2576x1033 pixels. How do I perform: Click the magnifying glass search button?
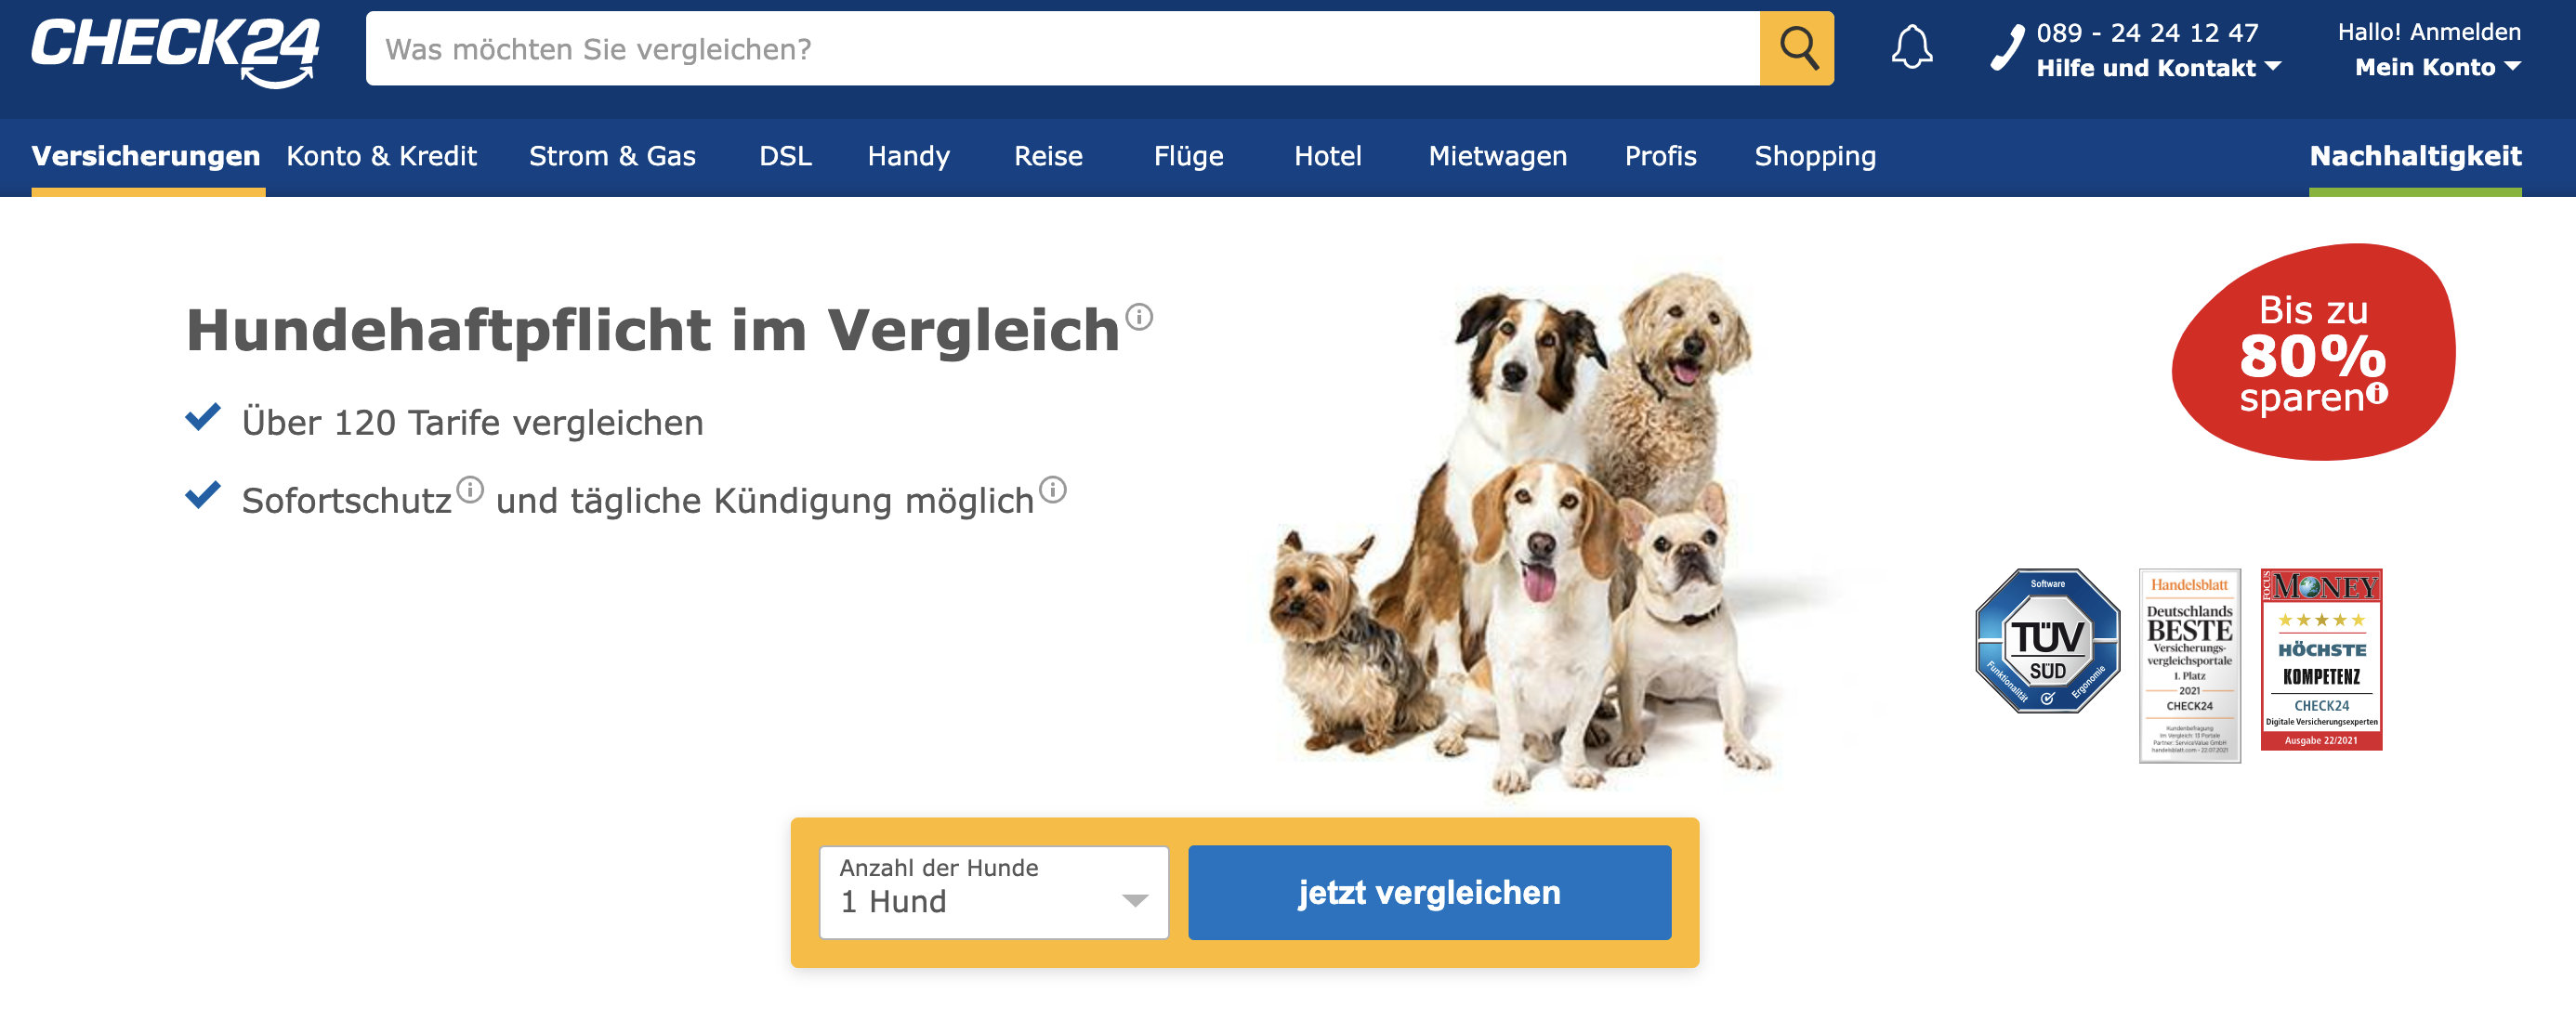coord(1796,48)
